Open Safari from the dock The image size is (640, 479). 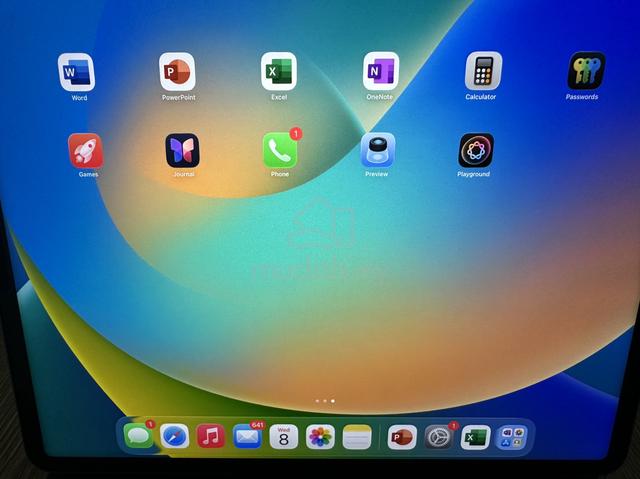[x=174, y=436]
